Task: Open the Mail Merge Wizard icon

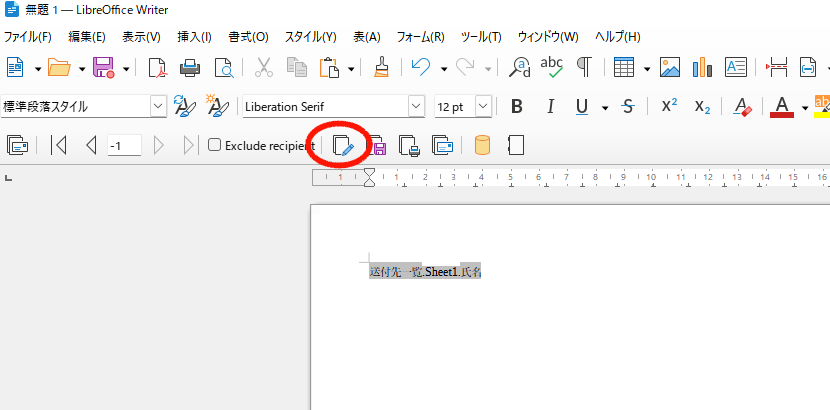Action: tap(17, 146)
